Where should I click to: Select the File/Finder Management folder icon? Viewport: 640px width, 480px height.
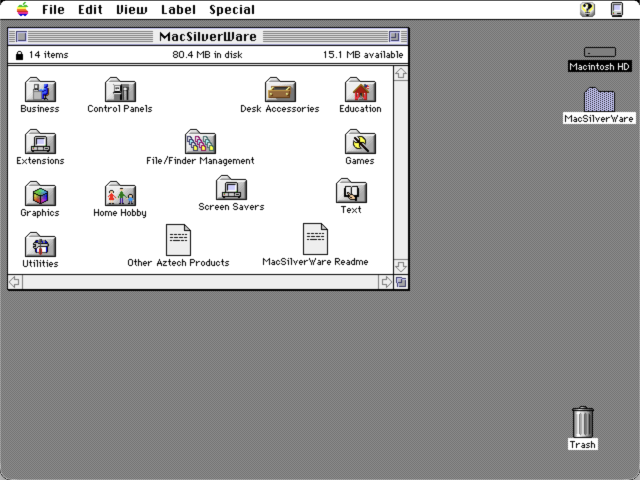200,141
